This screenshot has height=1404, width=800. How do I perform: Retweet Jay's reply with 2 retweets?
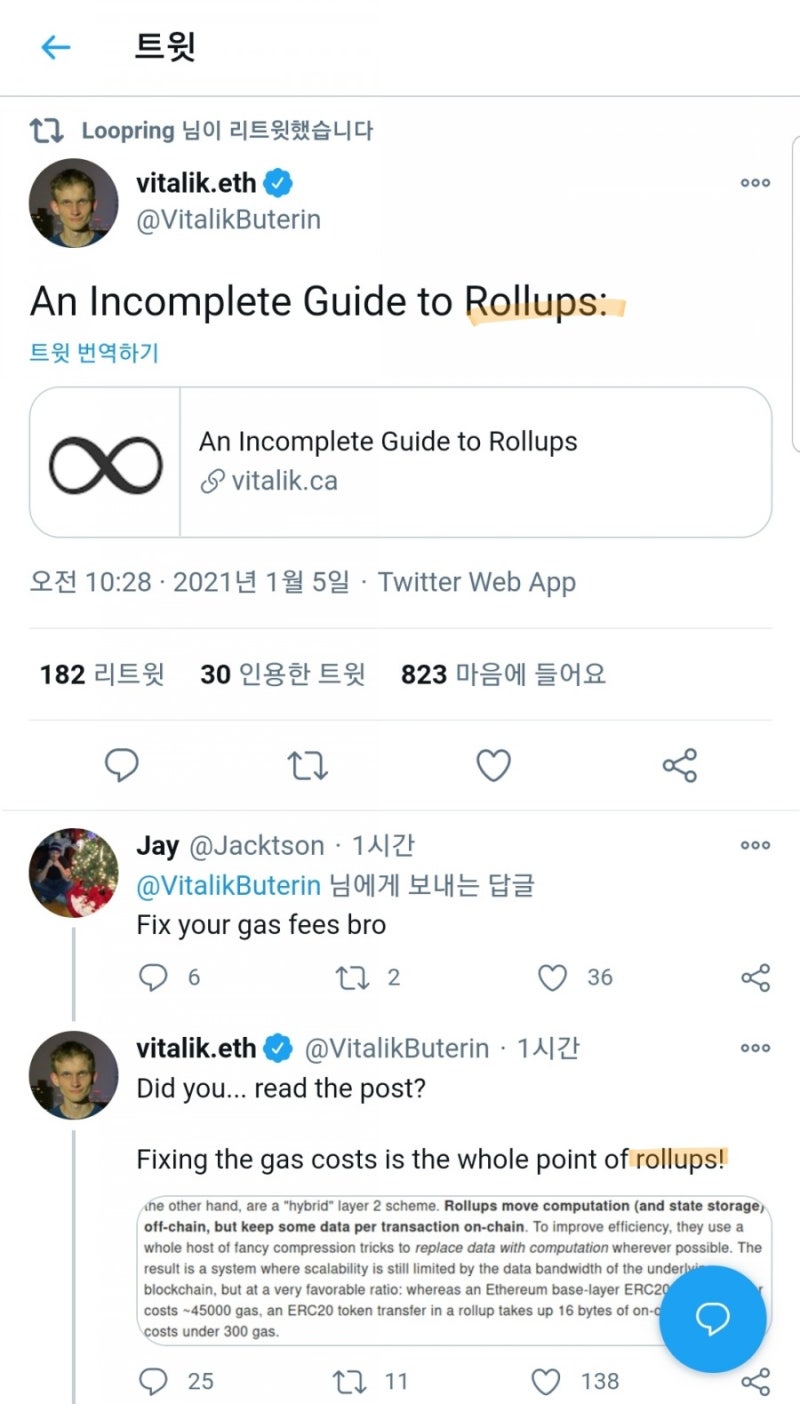coord(352,977)
